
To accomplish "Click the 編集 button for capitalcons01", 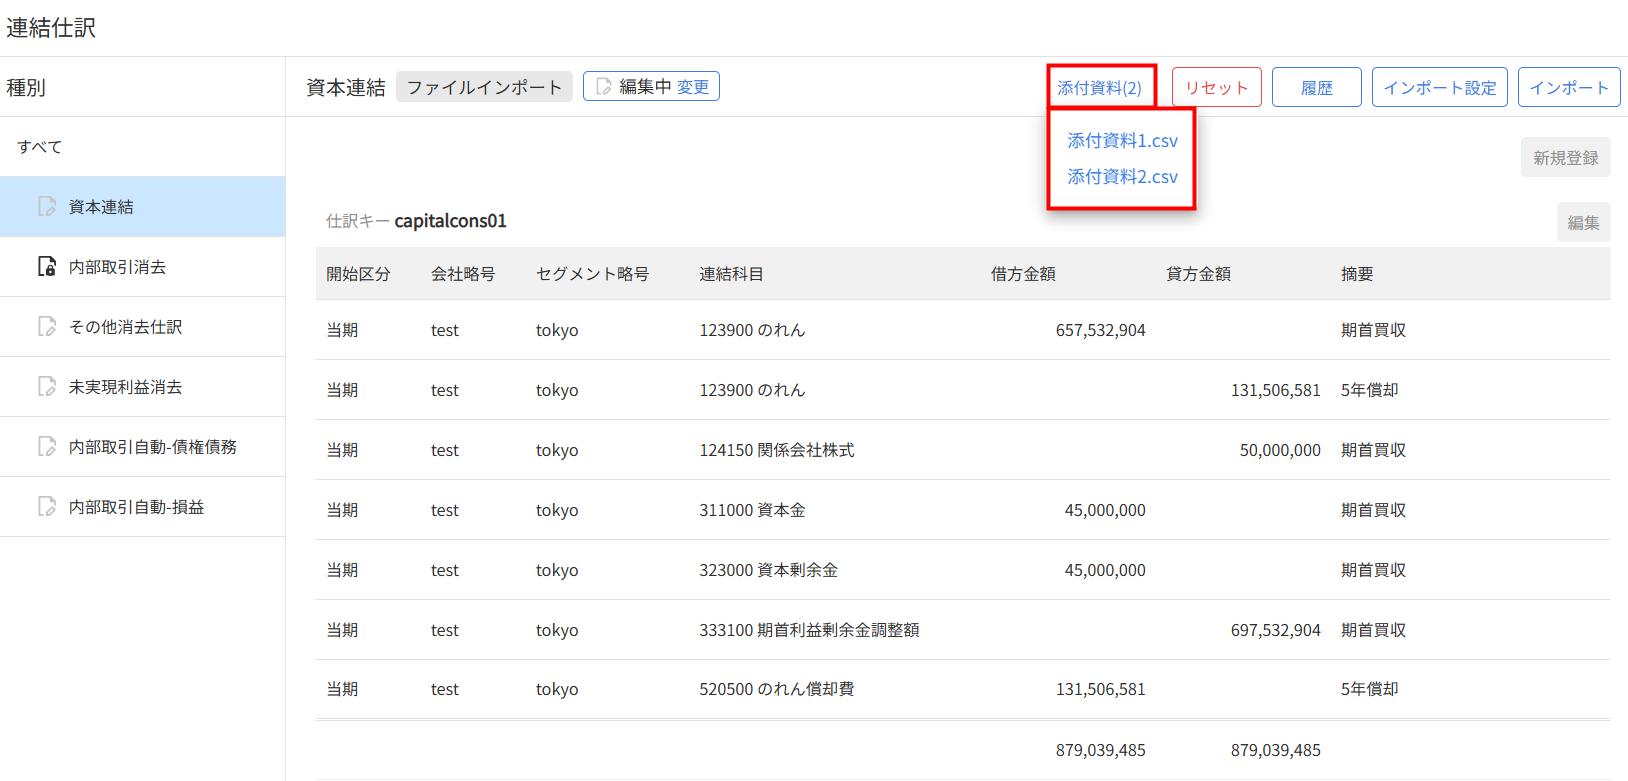I will click(1583, 222).
